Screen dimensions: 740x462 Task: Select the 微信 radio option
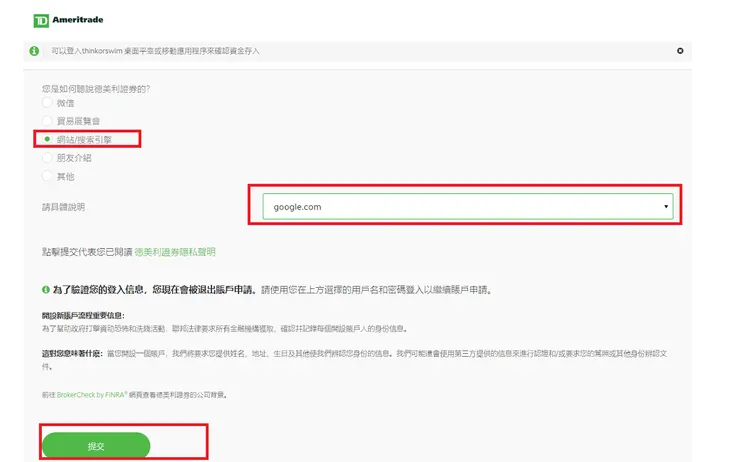coord(47,102)
